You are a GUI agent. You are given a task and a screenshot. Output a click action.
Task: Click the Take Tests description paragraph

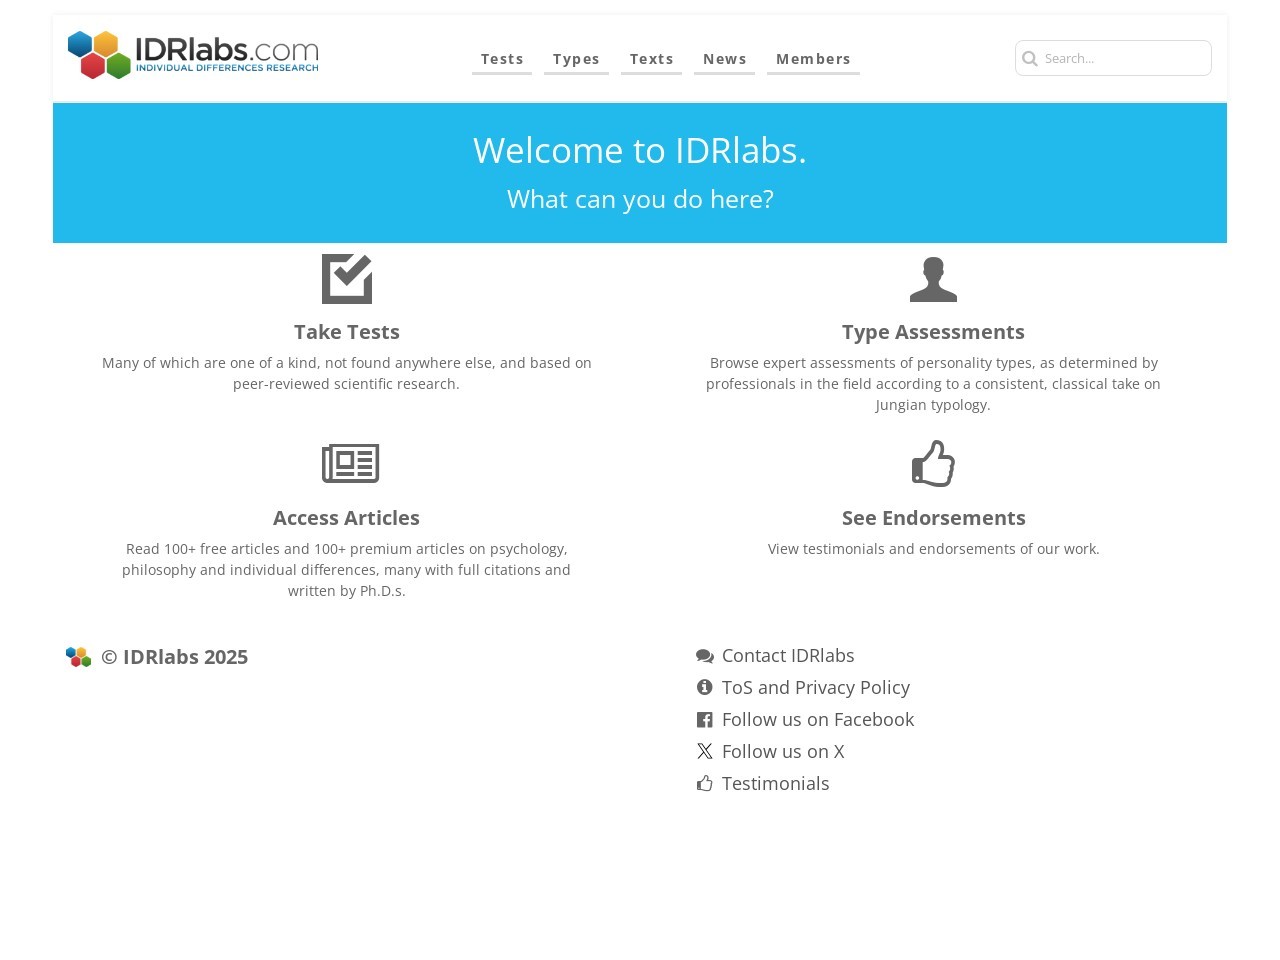tap(347, 373)
